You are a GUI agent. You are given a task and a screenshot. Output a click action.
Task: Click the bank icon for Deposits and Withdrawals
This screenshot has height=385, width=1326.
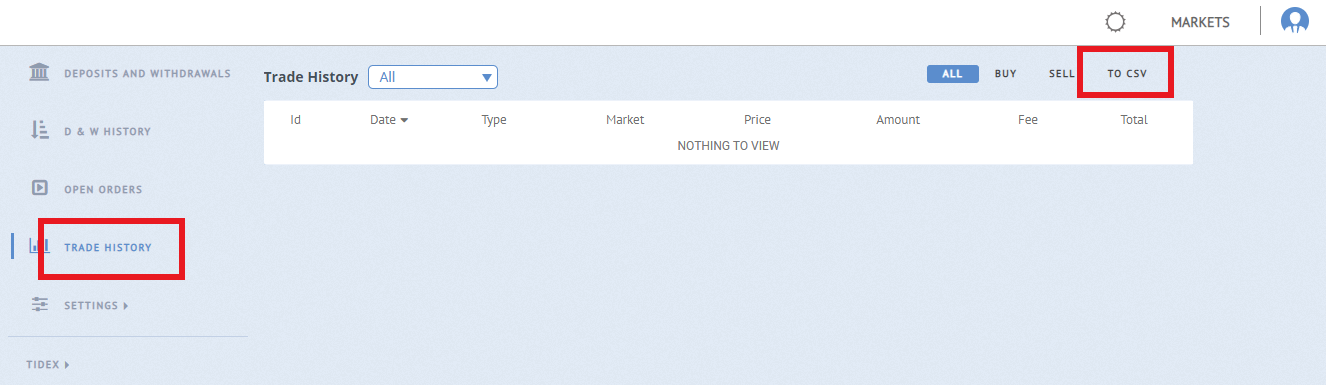pos(40,72)
